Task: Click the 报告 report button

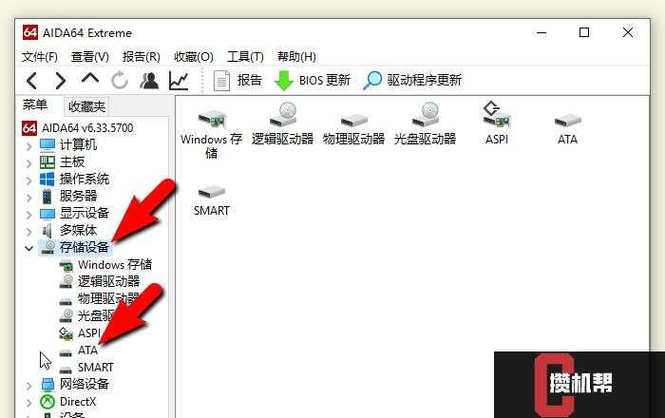Action: coord(238,80)
